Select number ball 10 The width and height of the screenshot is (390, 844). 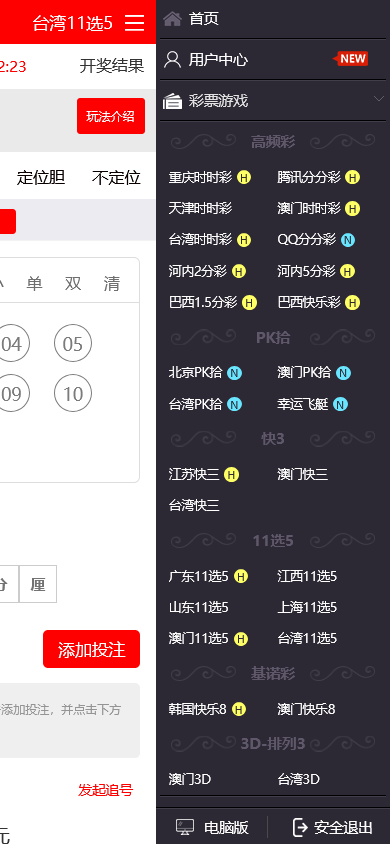point(73,393)
